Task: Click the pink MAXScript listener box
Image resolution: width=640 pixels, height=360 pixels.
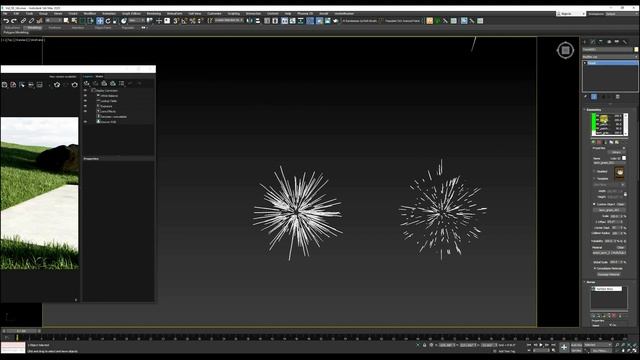Action: (13, 345)
